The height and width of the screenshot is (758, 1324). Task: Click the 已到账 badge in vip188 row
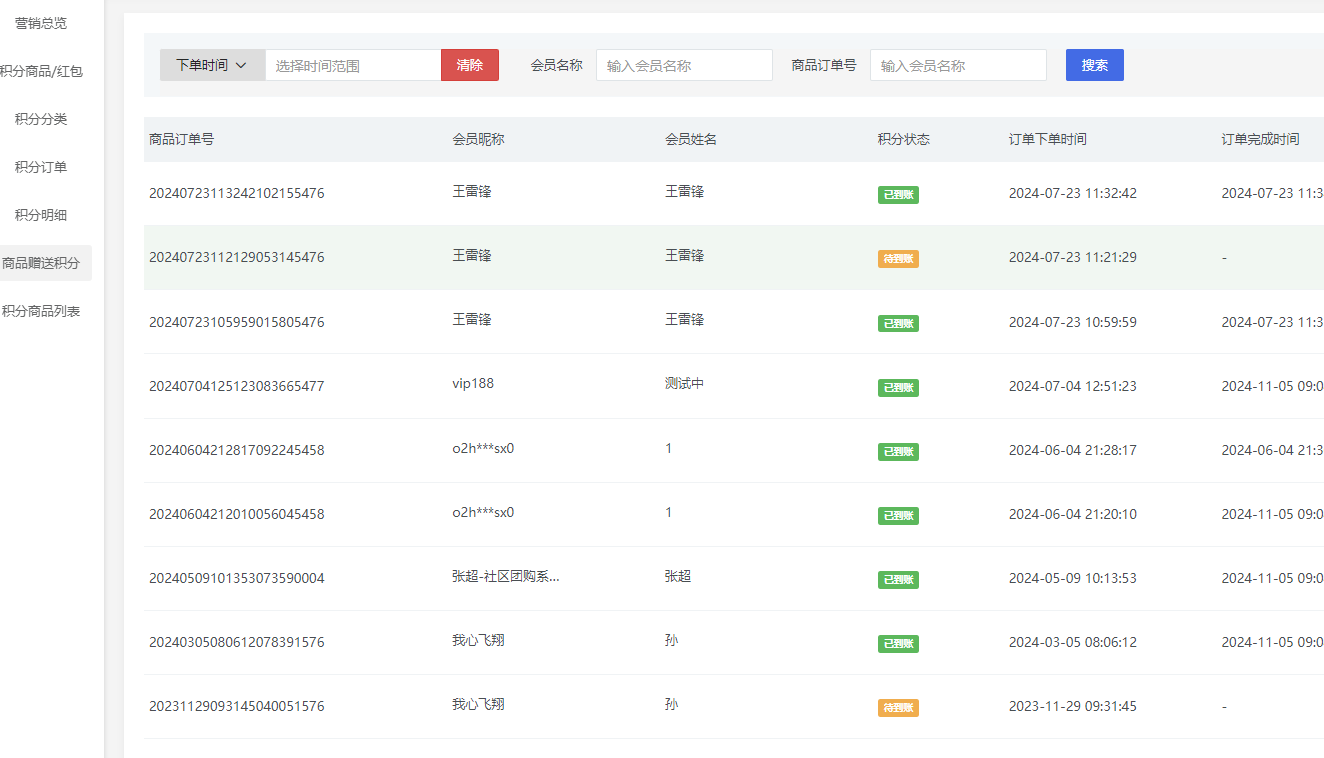[x=898, y=387]
